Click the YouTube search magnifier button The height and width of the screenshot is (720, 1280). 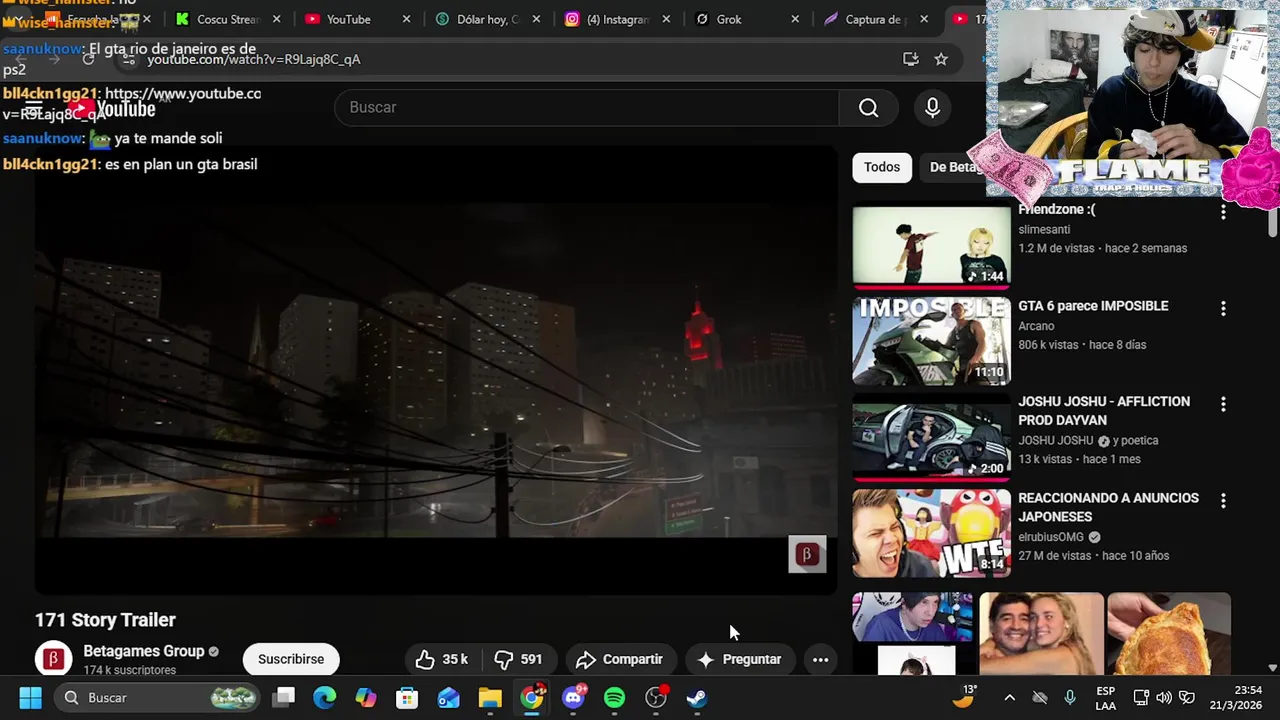[x=868, y=108]
